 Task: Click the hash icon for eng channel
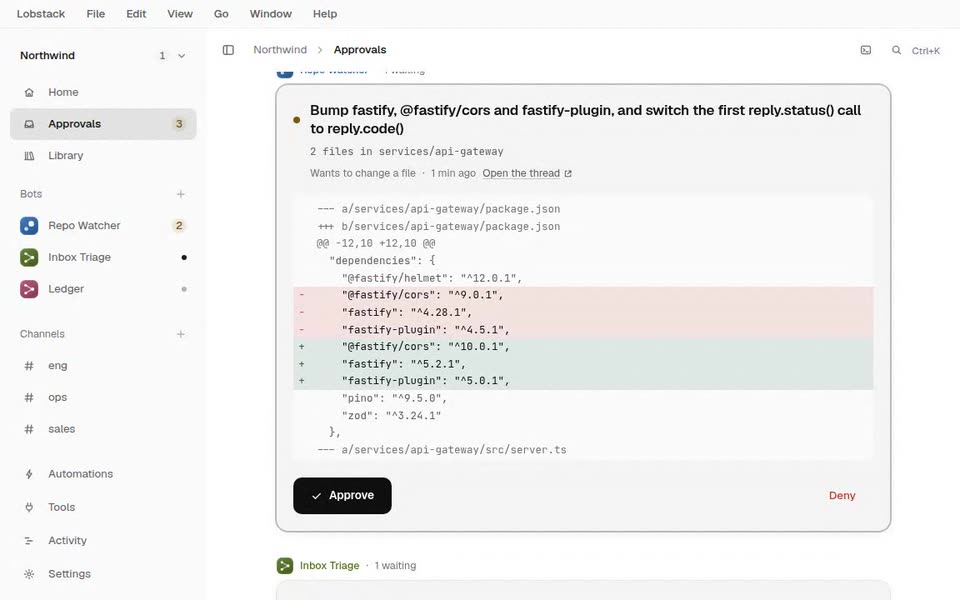[29, 366]
